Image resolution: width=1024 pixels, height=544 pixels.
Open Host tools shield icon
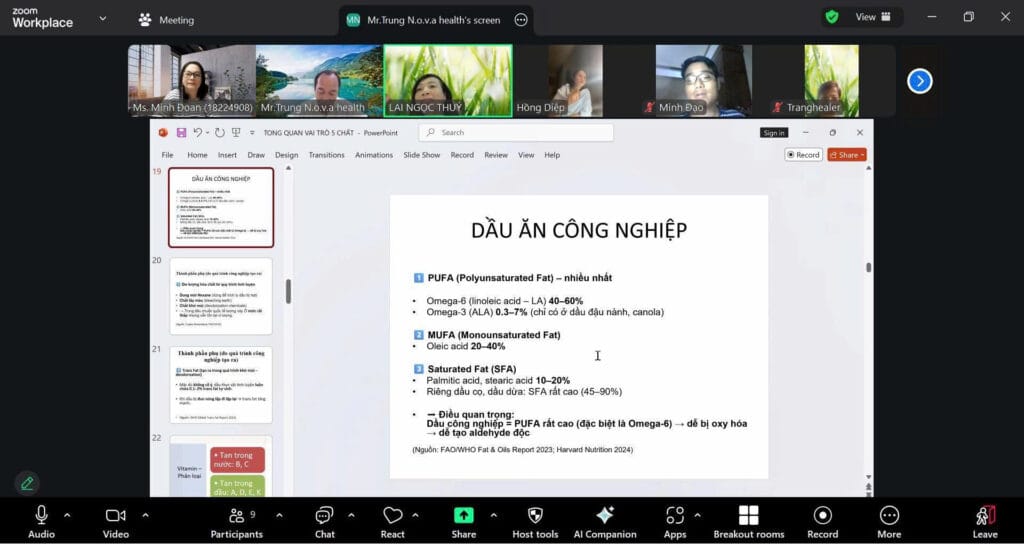tap(534, 520)
